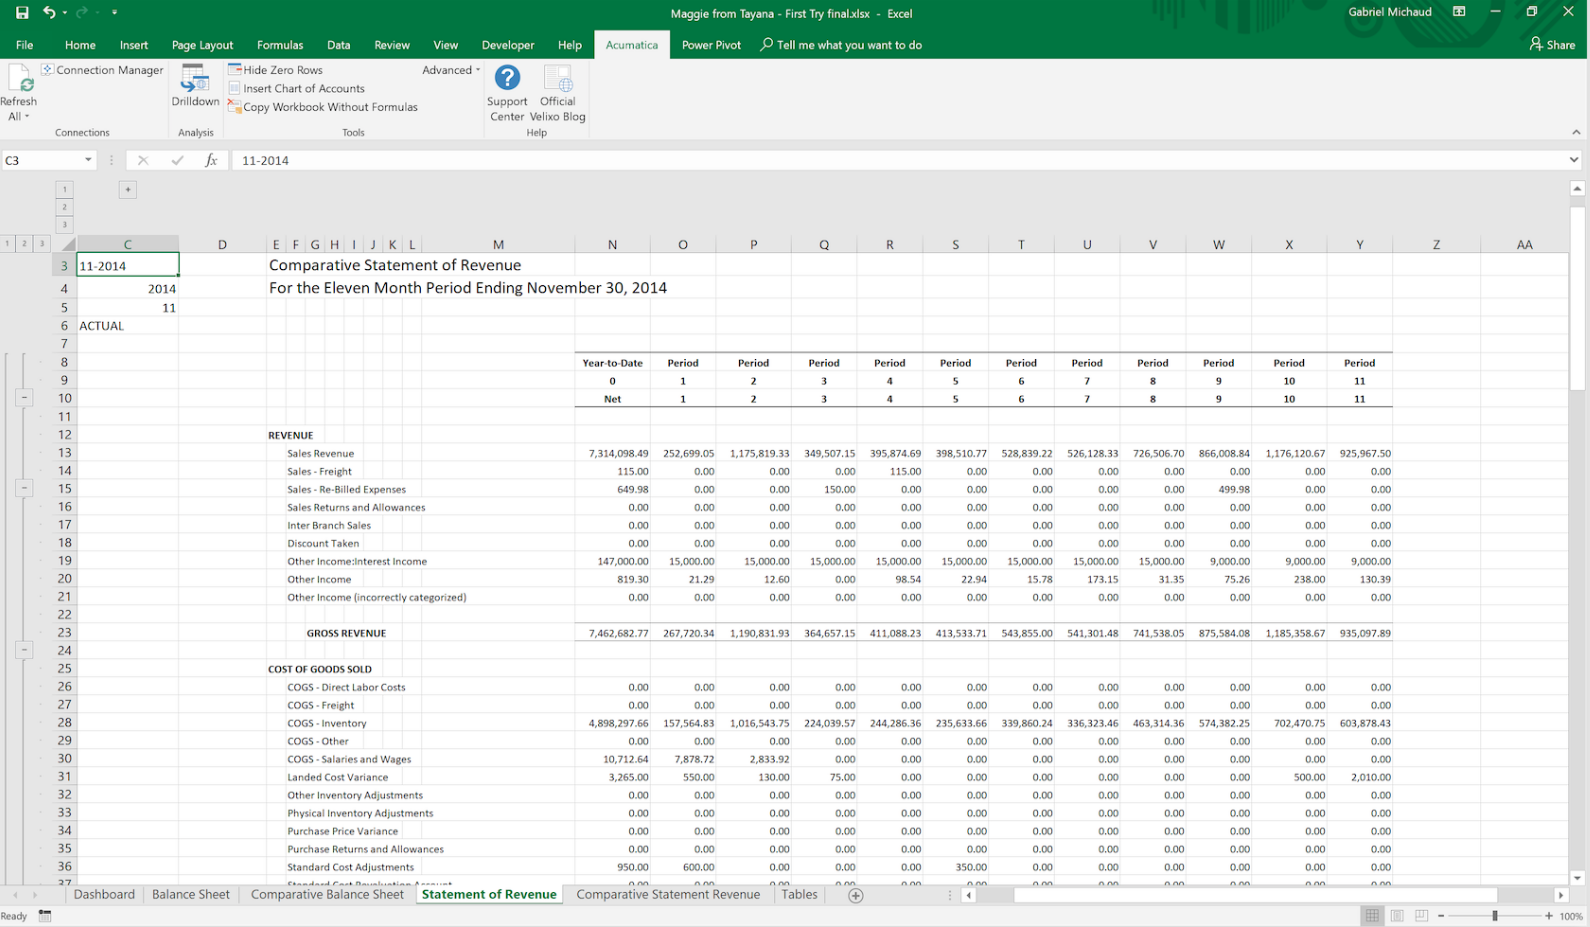
Task: Collapse the ribbon with the chevron
Action: pyautogui.click(x=1576, y=132)
